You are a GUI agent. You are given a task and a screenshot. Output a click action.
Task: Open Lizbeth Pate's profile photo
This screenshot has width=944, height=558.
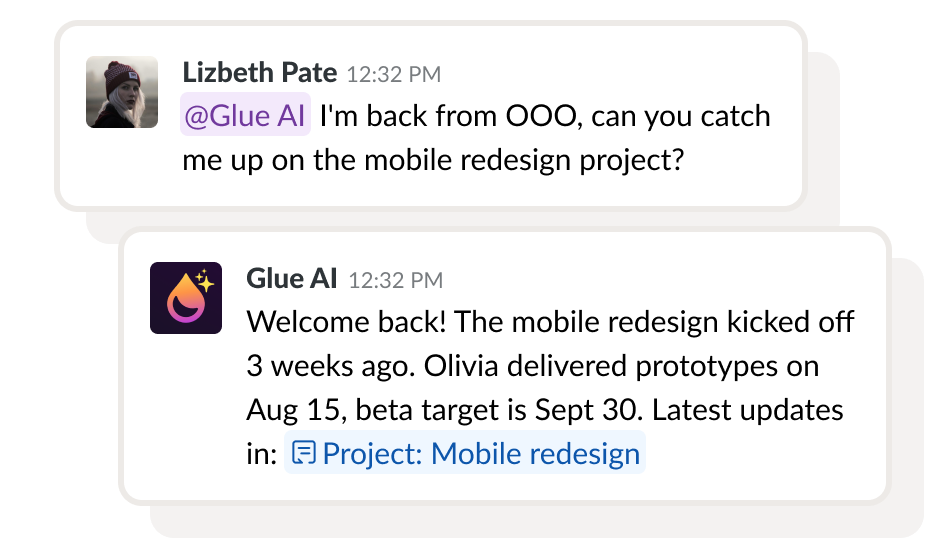[x=122, y=92]
